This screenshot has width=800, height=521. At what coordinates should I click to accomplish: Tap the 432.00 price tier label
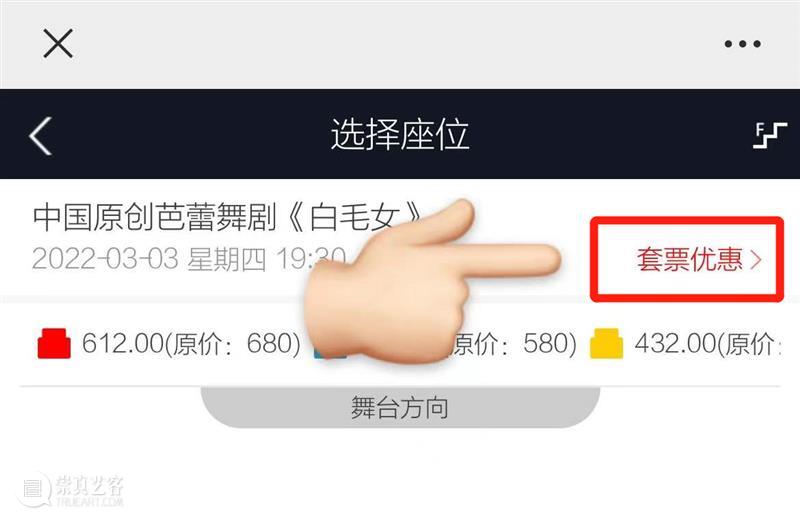(708, 343)
